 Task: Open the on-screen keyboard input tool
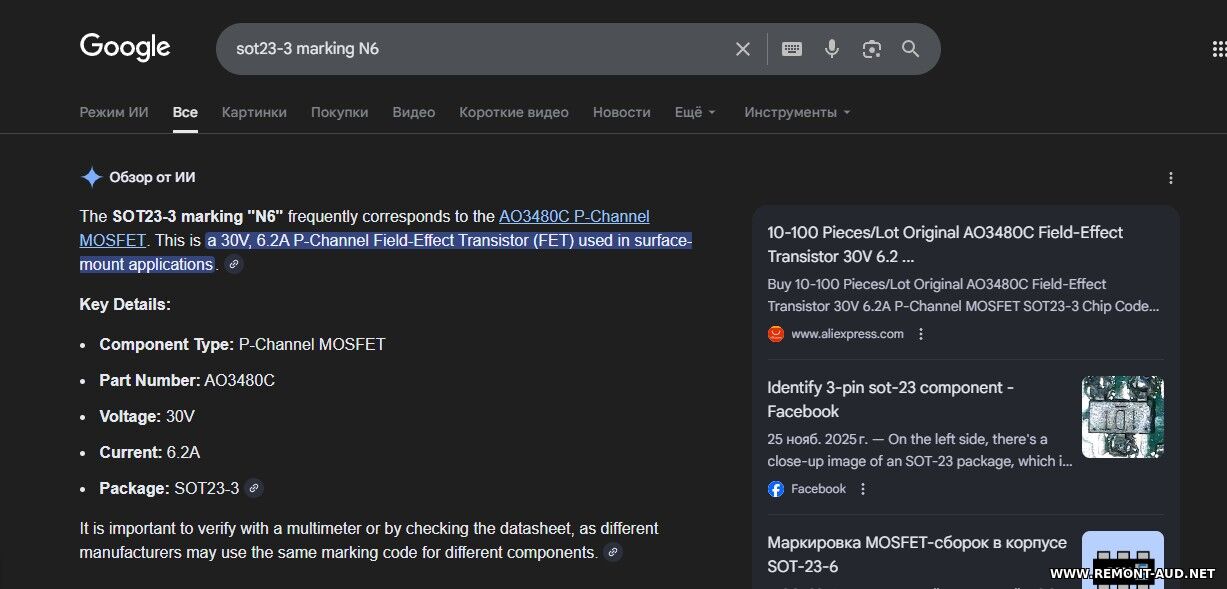click(x=792, y=49)
